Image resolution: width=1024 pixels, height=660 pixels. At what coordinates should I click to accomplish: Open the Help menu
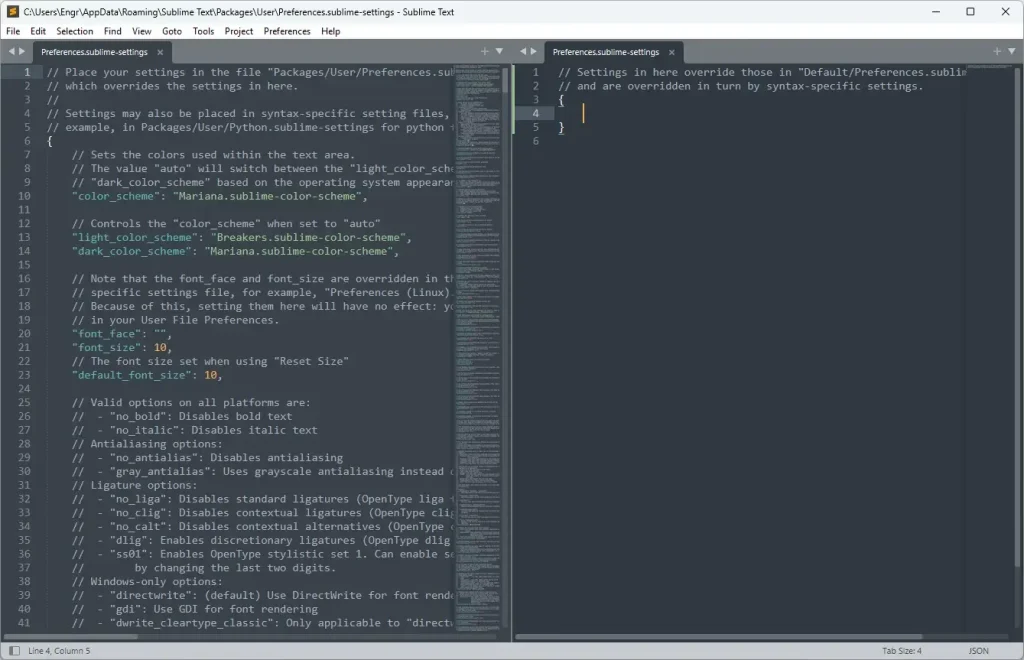330,31
